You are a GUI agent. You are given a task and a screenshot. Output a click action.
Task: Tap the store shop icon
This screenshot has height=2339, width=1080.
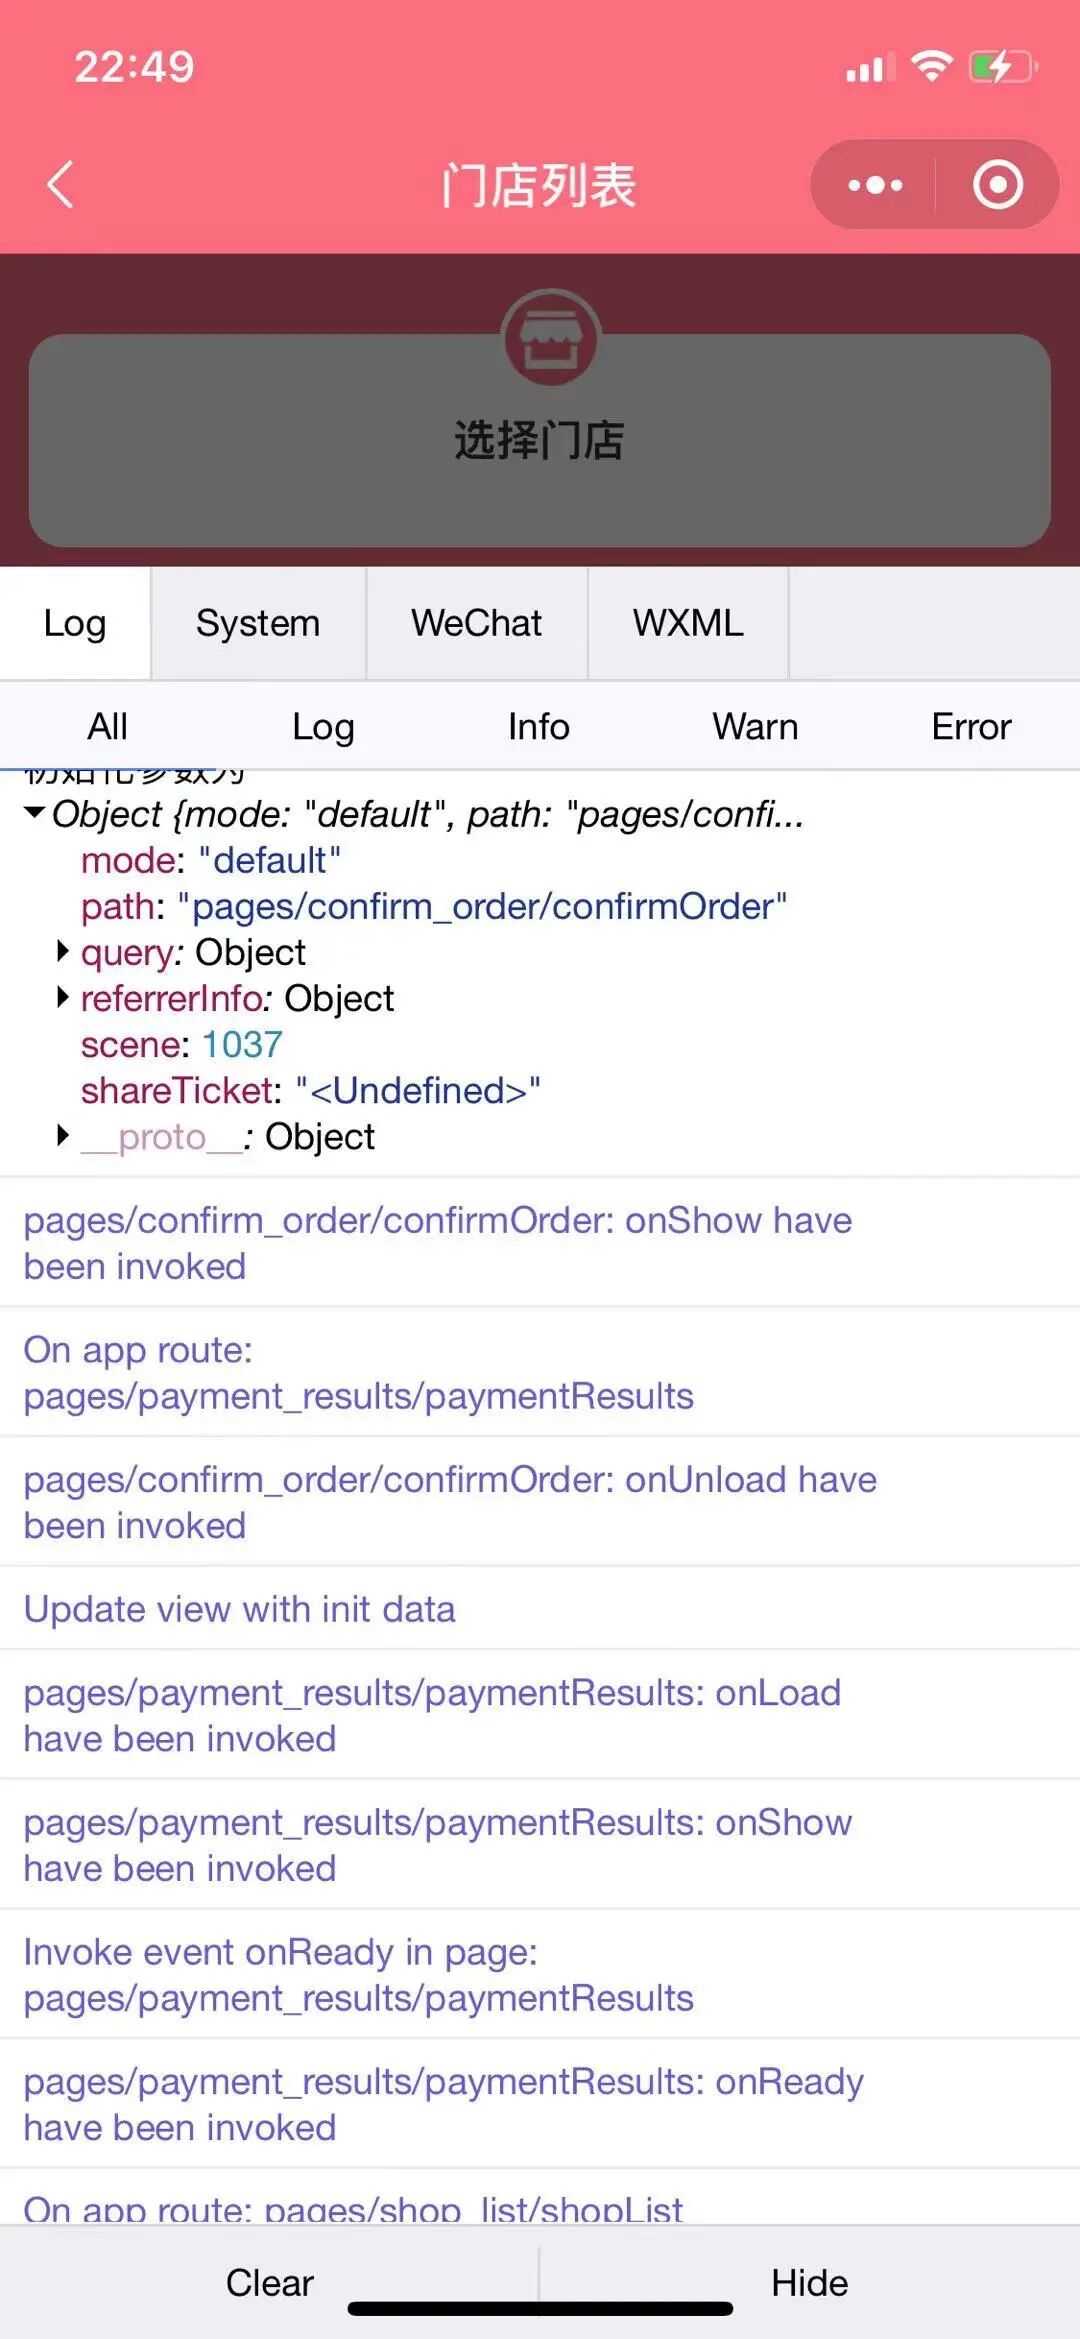click(x=550, y=339)
